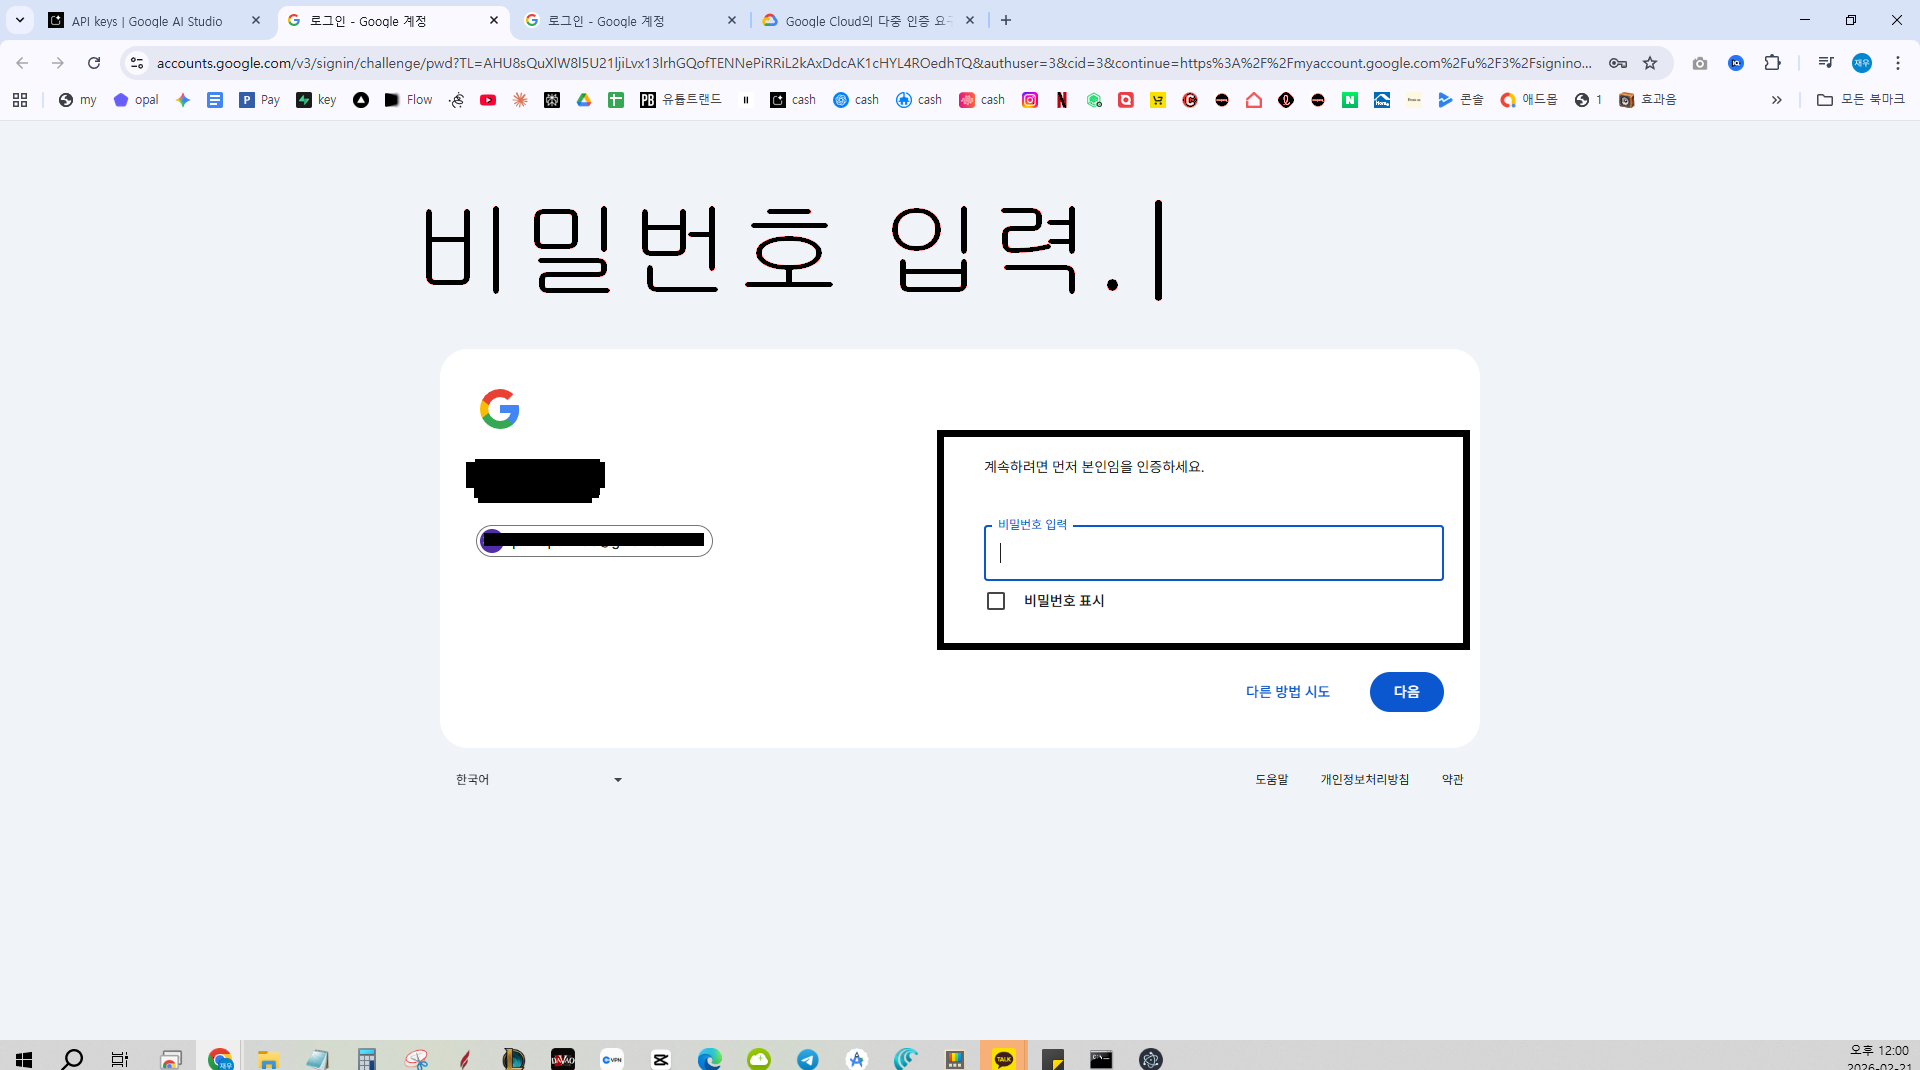Open the KakaoTalk taskbar icon
Screen dimensions: 1920x1070
(x=1004, y=1058)
